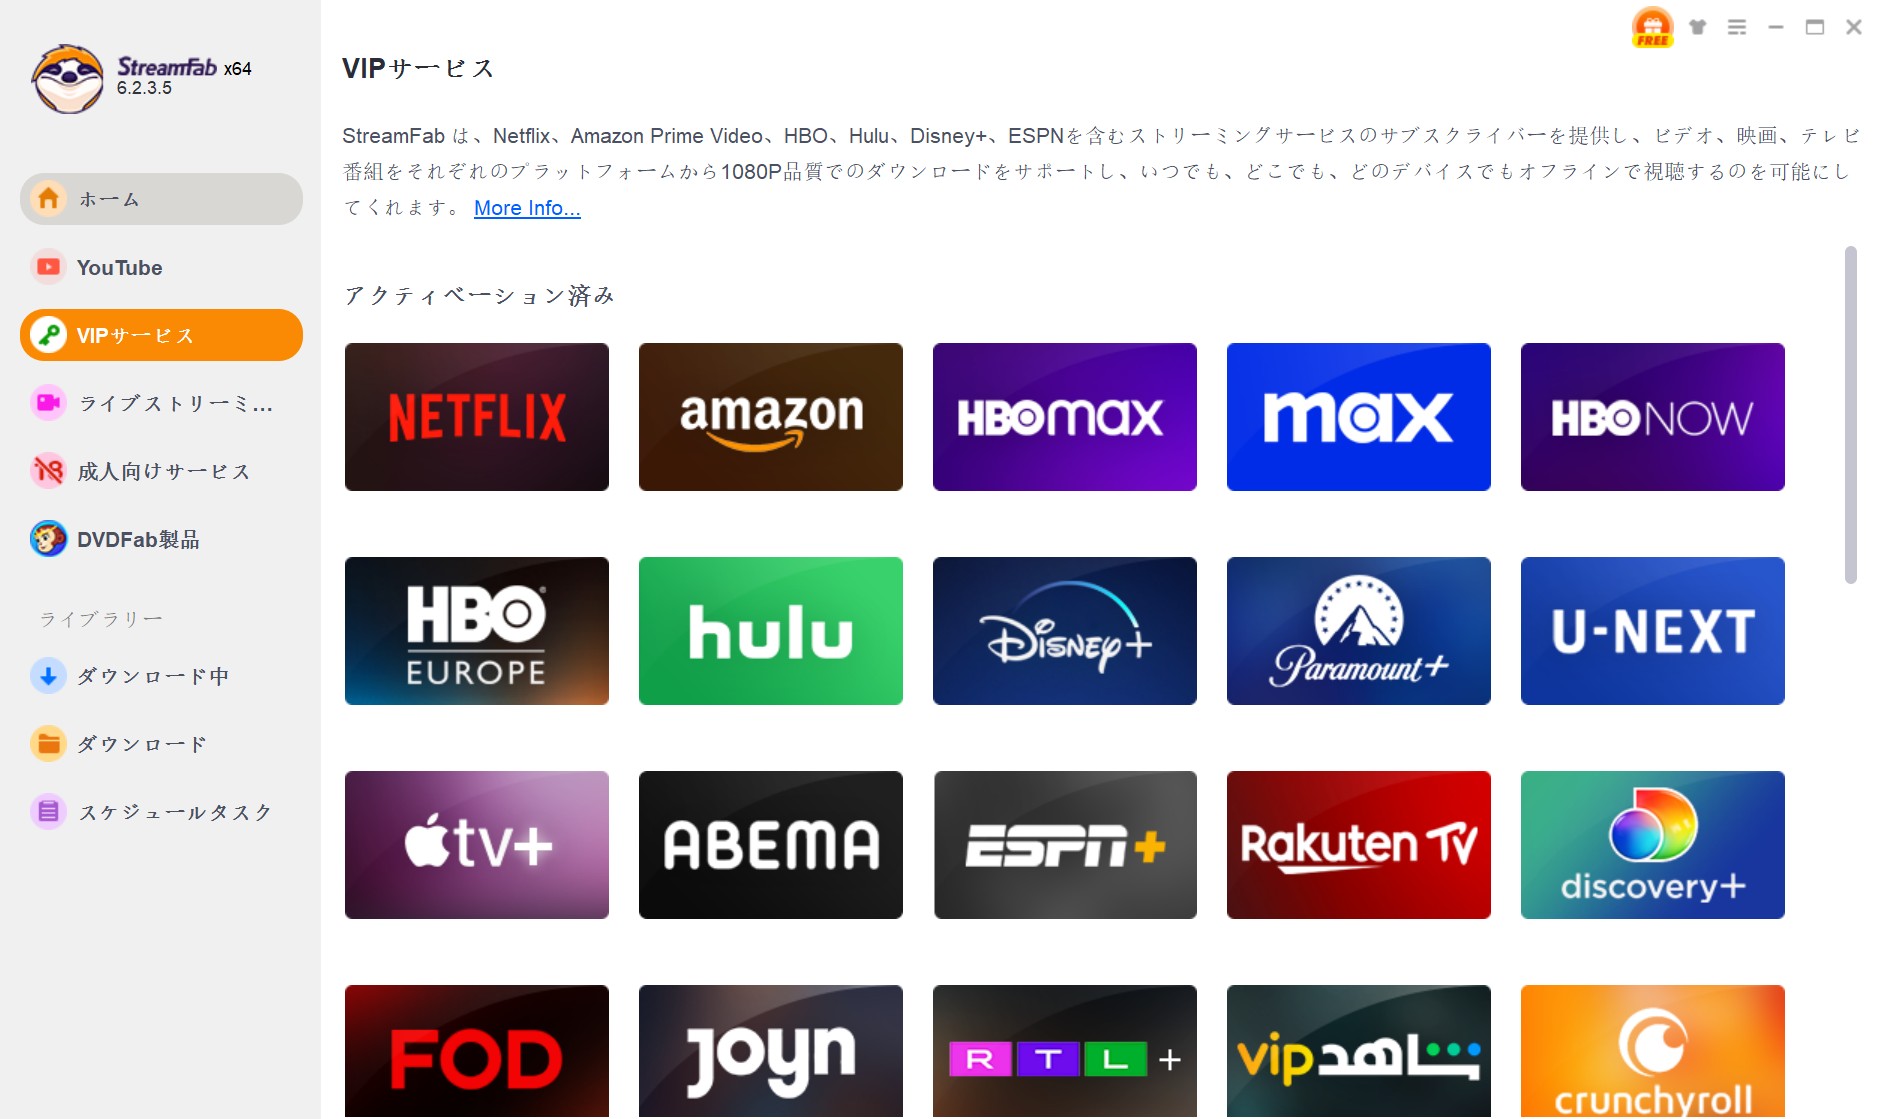This screenshot has height=1119, width=1884.
Task: Open theme settings via the t-shirt icon
Action: 1697,27
